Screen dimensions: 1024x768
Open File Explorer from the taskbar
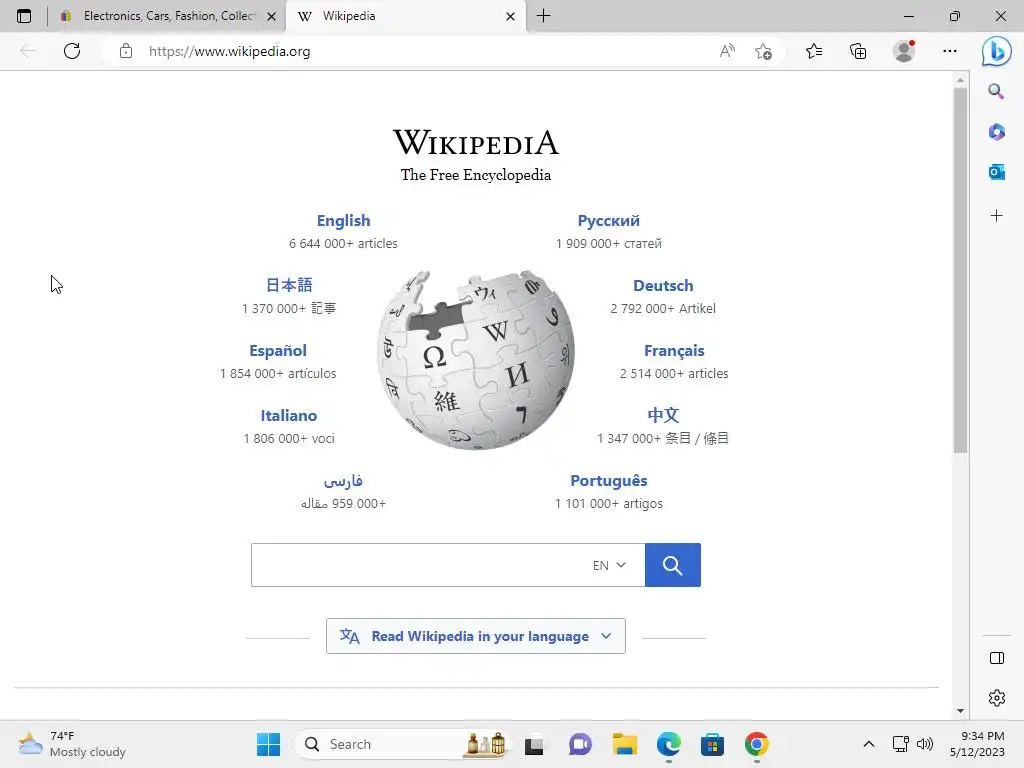(x=624, y=744)
